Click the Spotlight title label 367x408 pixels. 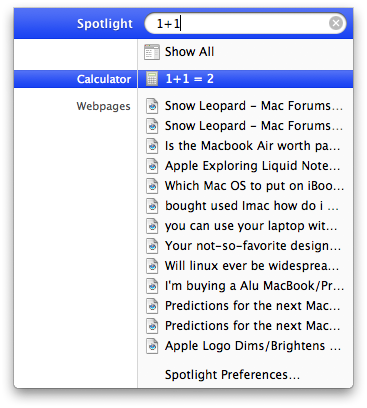[105, 24]
